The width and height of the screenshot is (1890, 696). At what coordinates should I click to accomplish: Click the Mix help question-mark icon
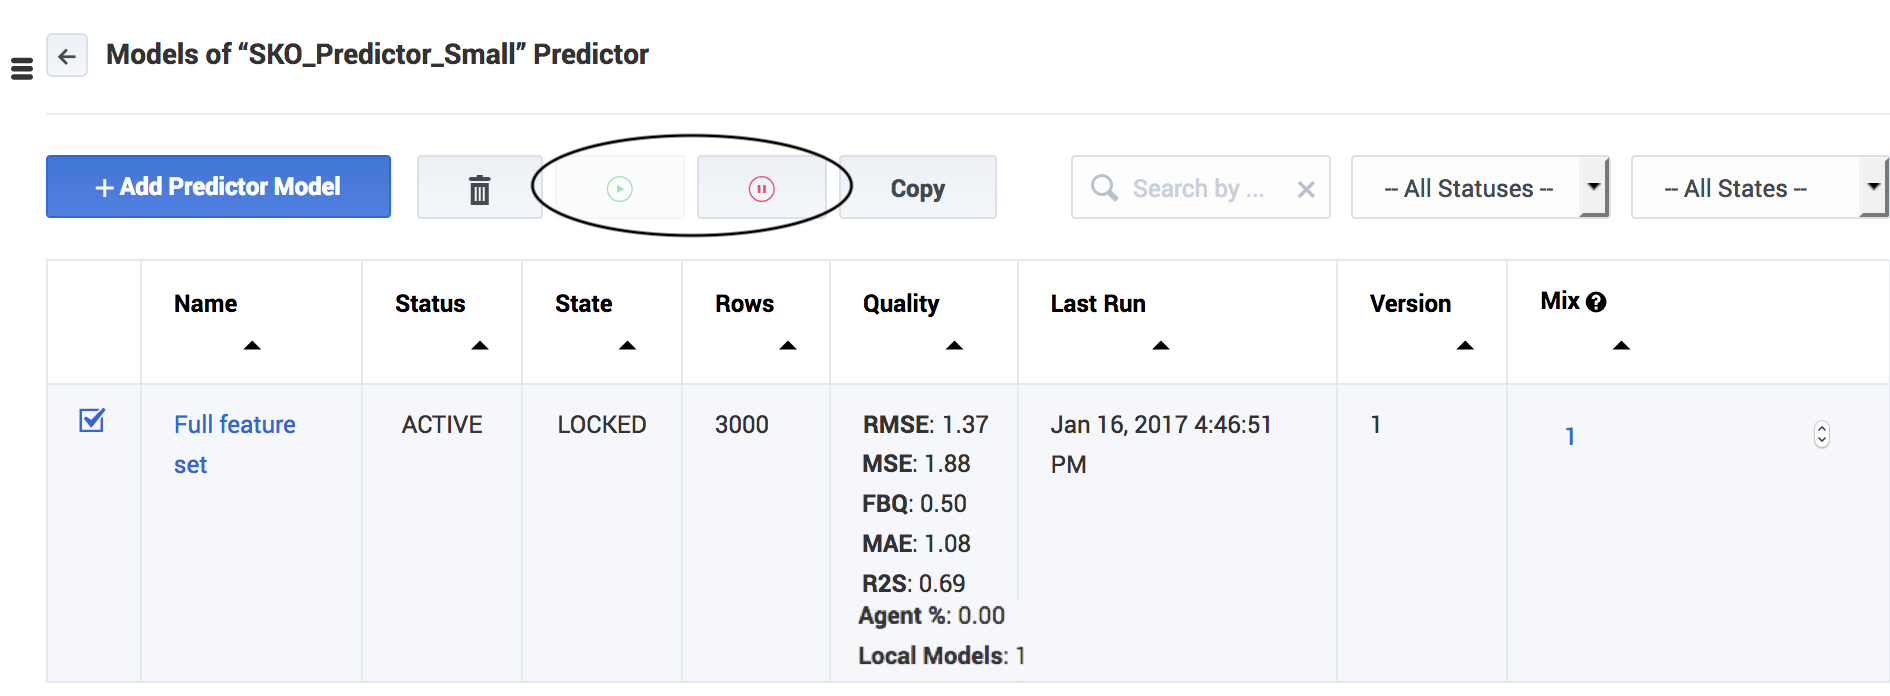coord(1596,302)
